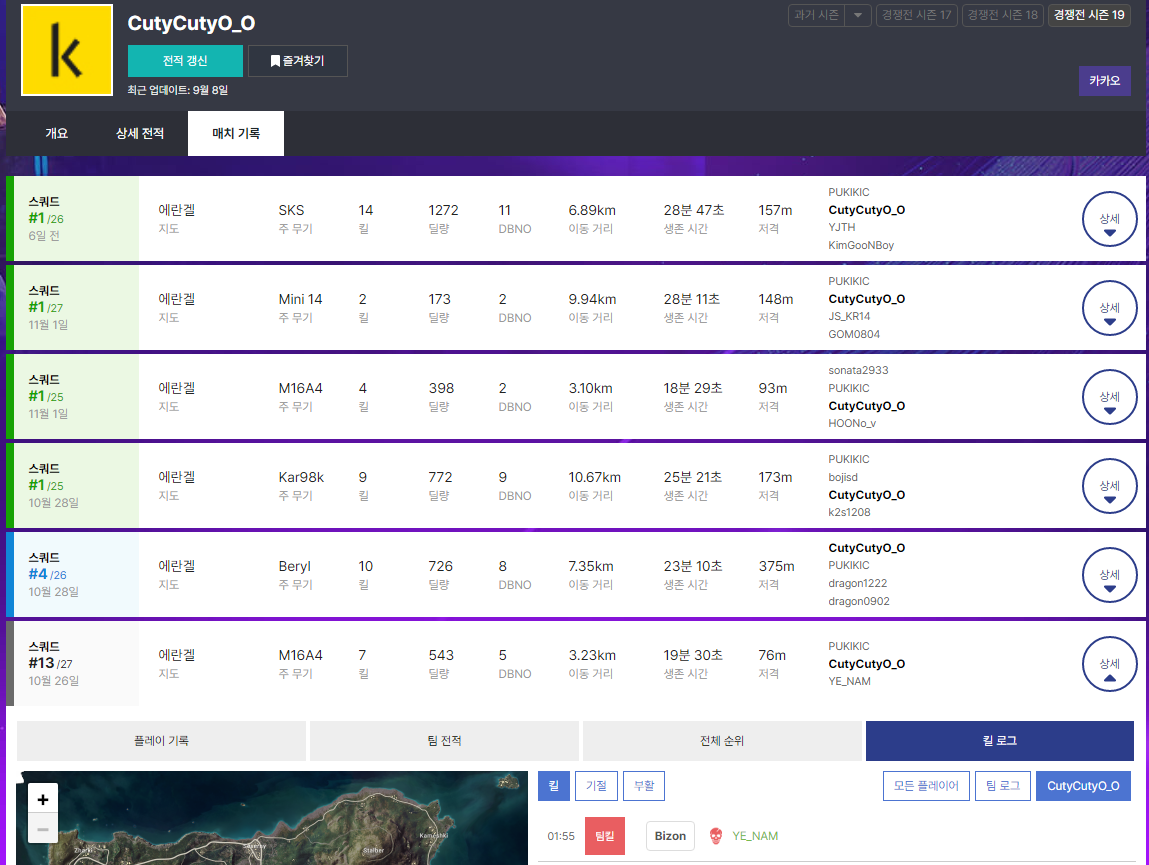Click the 전적 갱신 refresh button
This screenshot has height=865, width=1149.
[185, 61]
